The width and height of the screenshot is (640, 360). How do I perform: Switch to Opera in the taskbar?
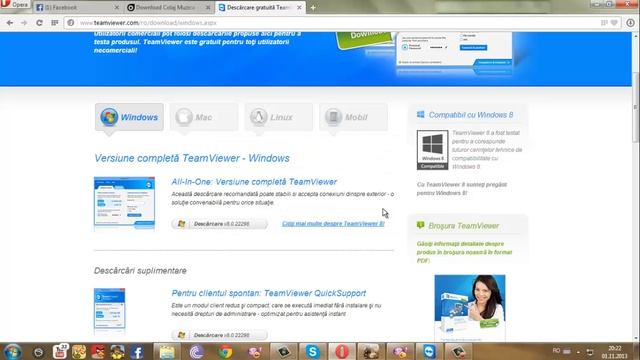click(342, 352)
